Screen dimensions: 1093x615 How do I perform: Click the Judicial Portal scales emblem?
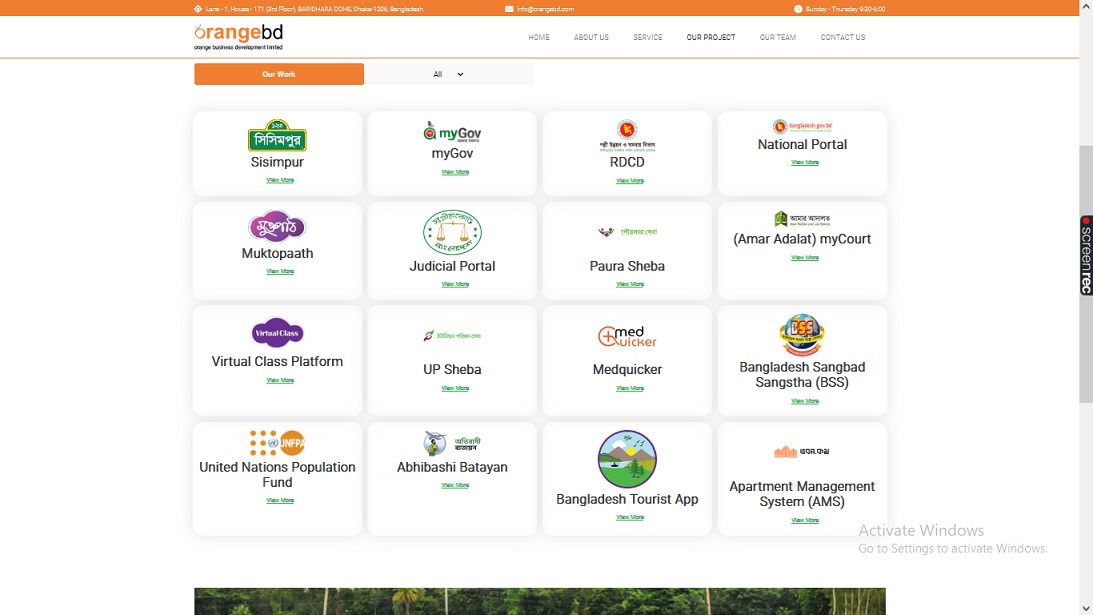pos(452,233)
